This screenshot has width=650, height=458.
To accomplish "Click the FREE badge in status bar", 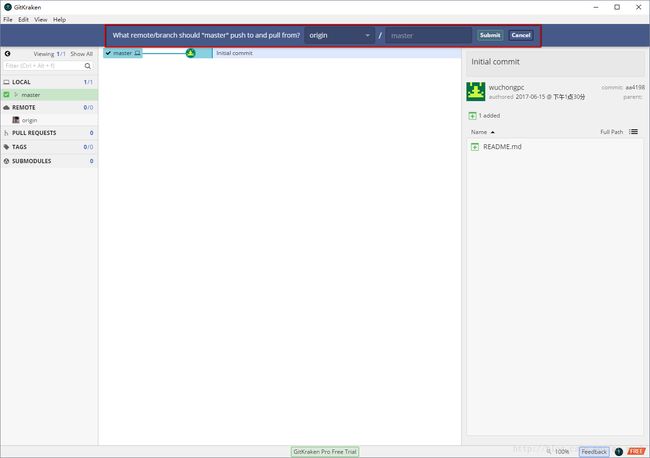I will 636,452.
